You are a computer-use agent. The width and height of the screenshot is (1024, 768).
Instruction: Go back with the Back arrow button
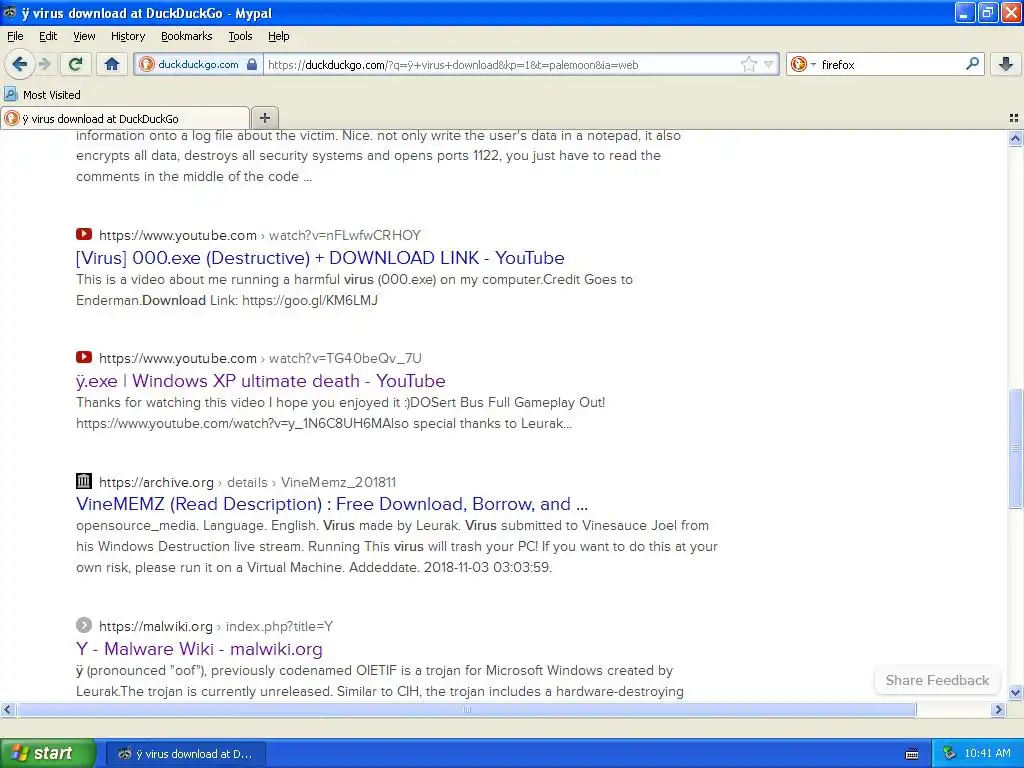point(19,64)
